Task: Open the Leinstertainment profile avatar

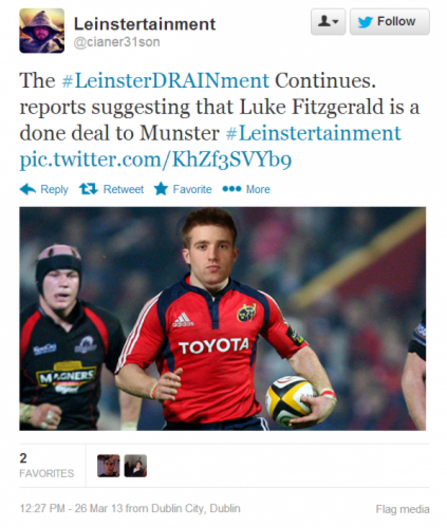Action: 42,31
